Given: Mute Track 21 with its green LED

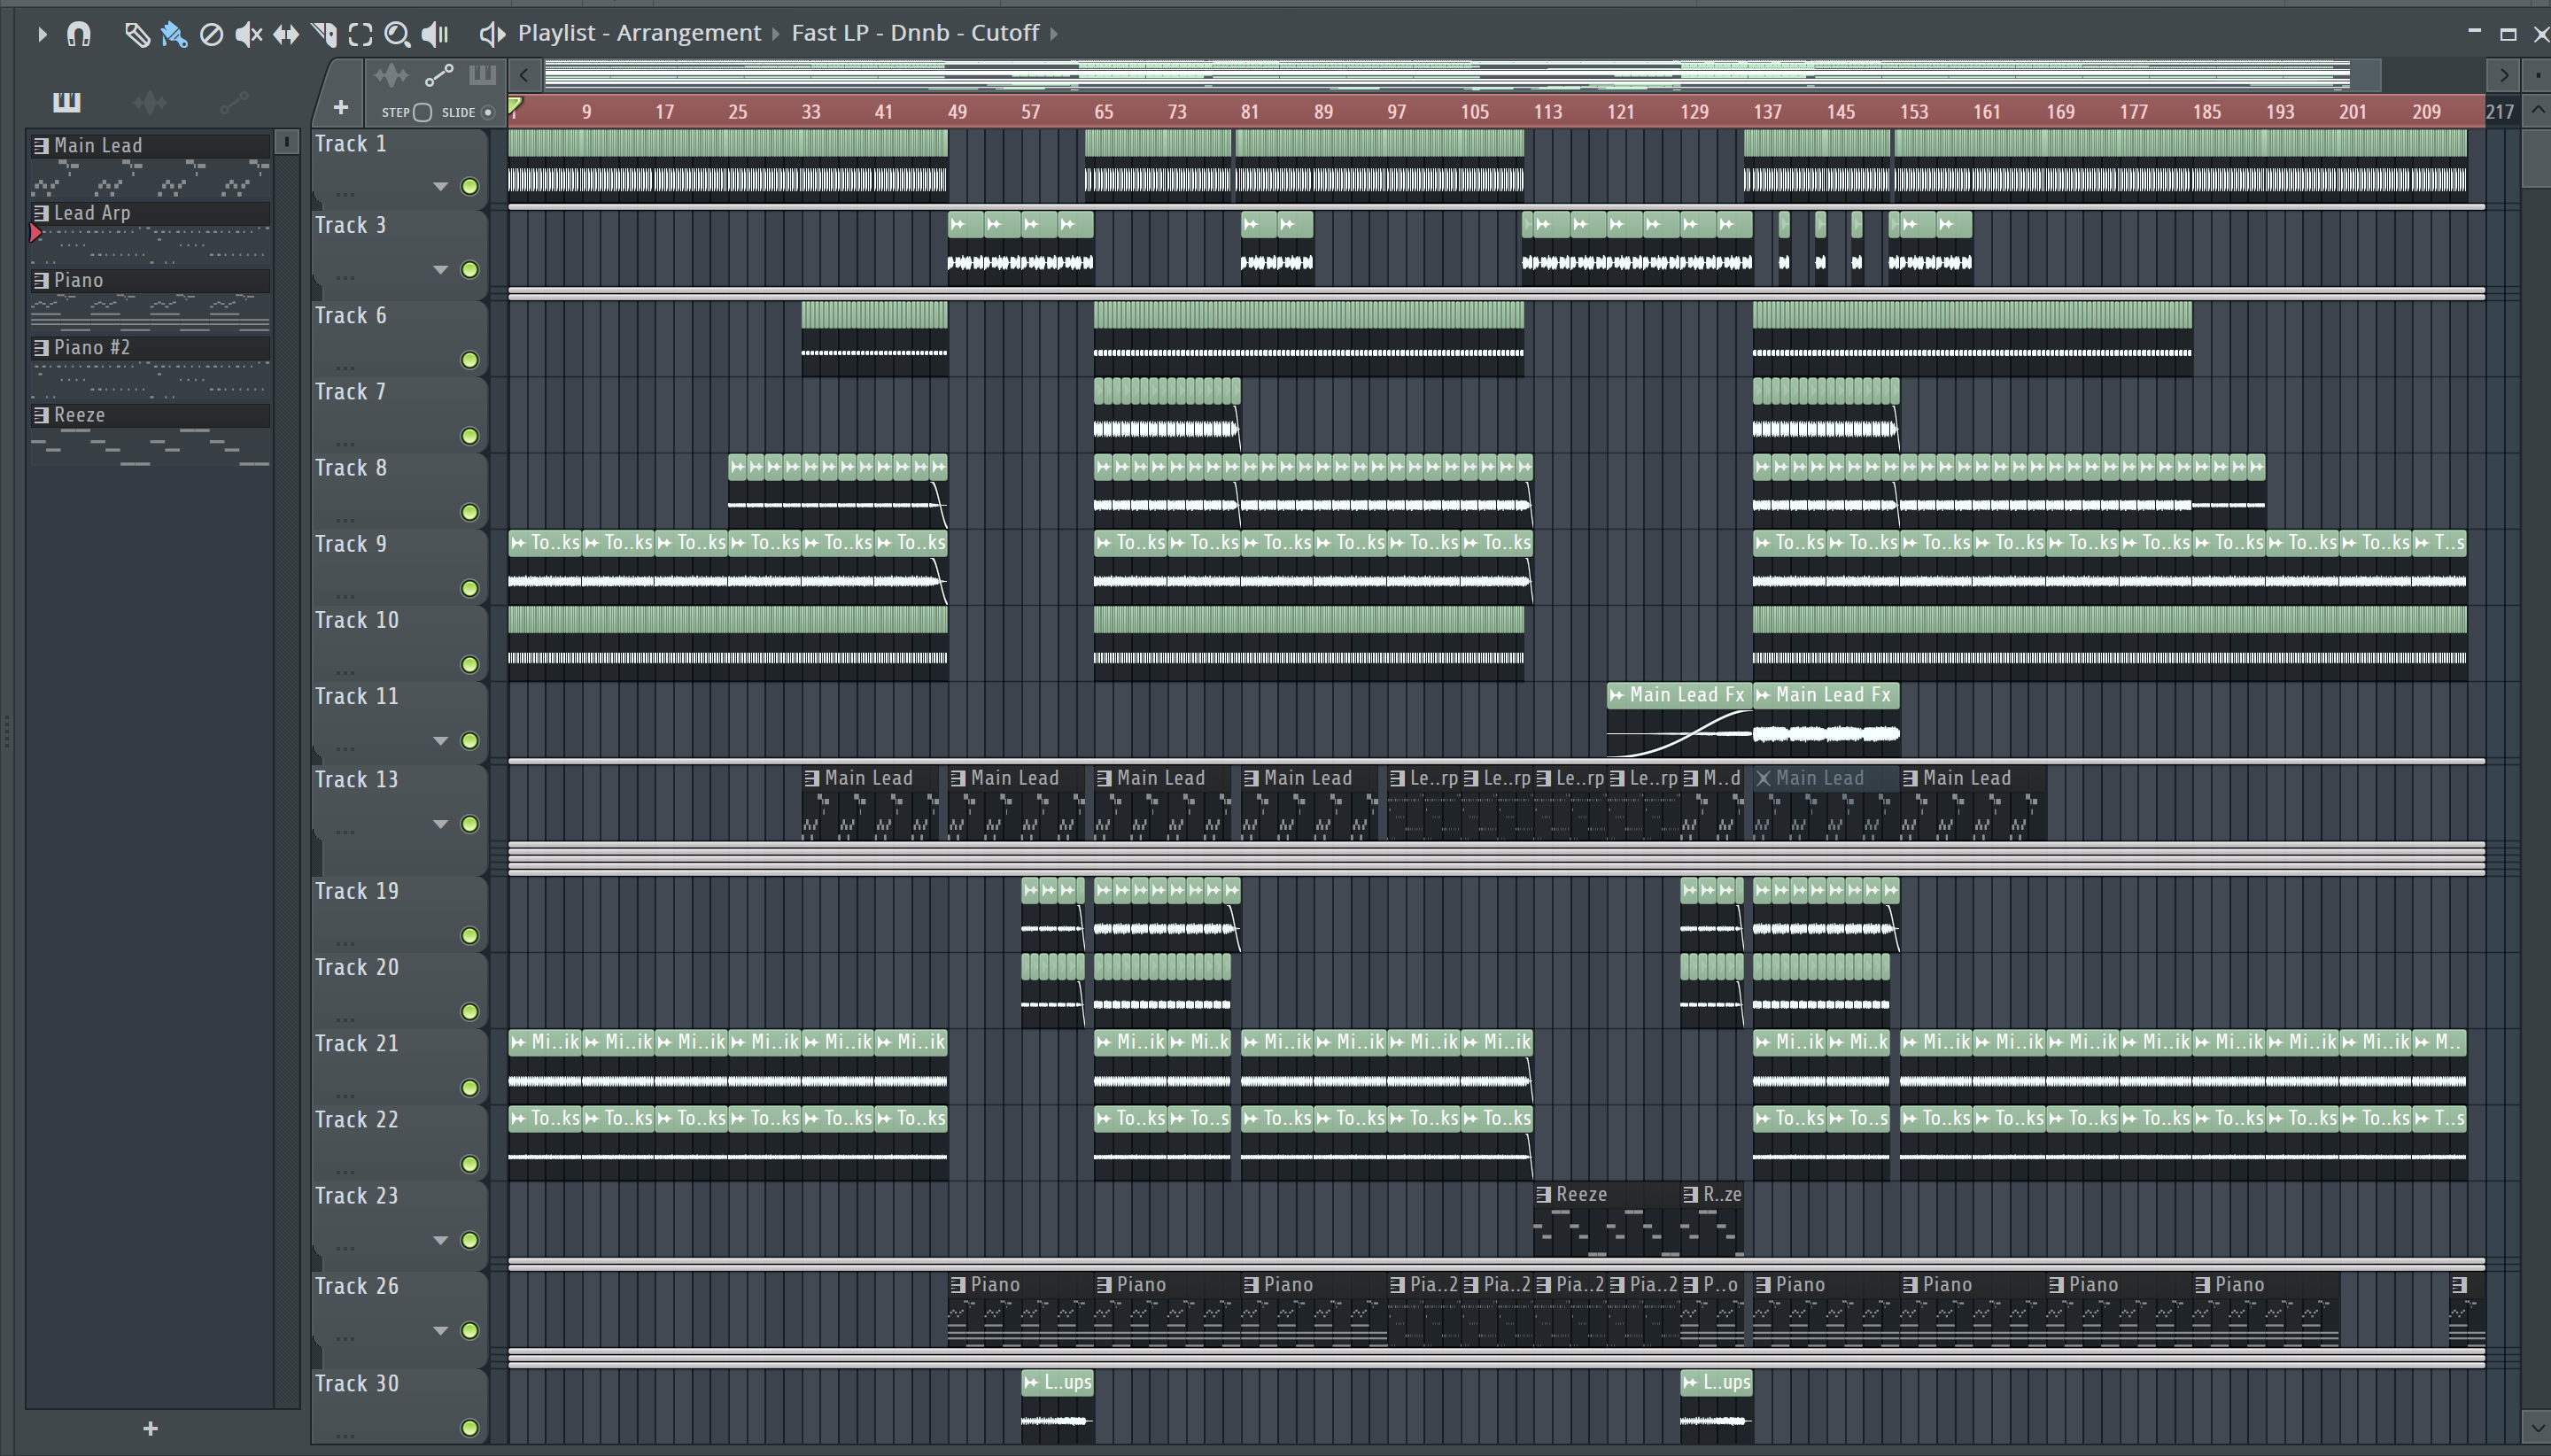Looking at the screenshot, I should 469,1088.
